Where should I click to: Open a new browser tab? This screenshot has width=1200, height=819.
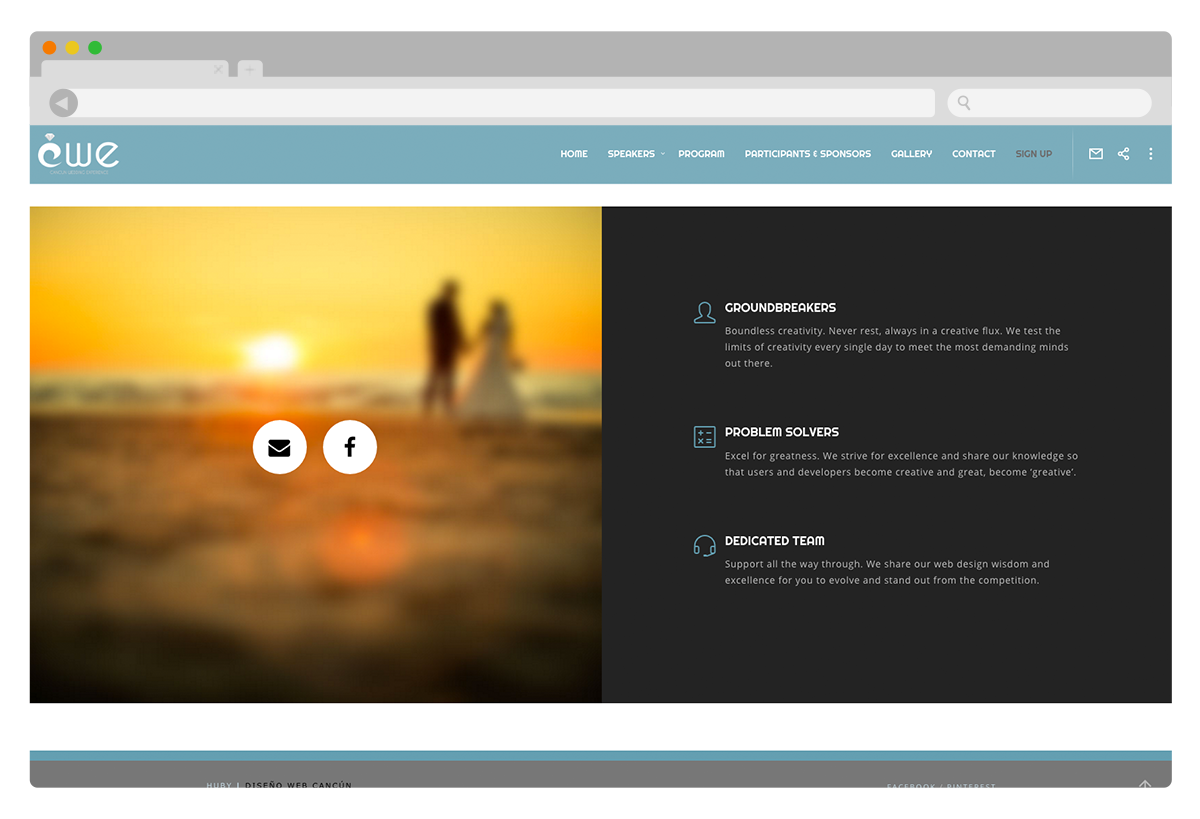click(250, 69)
